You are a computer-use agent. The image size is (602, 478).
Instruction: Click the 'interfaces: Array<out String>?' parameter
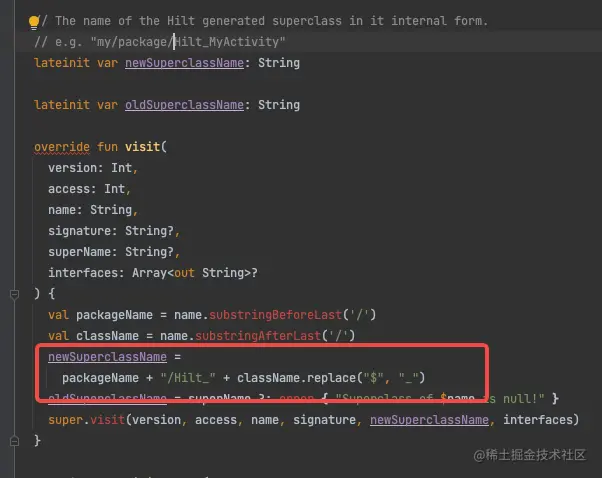[153, 273]
